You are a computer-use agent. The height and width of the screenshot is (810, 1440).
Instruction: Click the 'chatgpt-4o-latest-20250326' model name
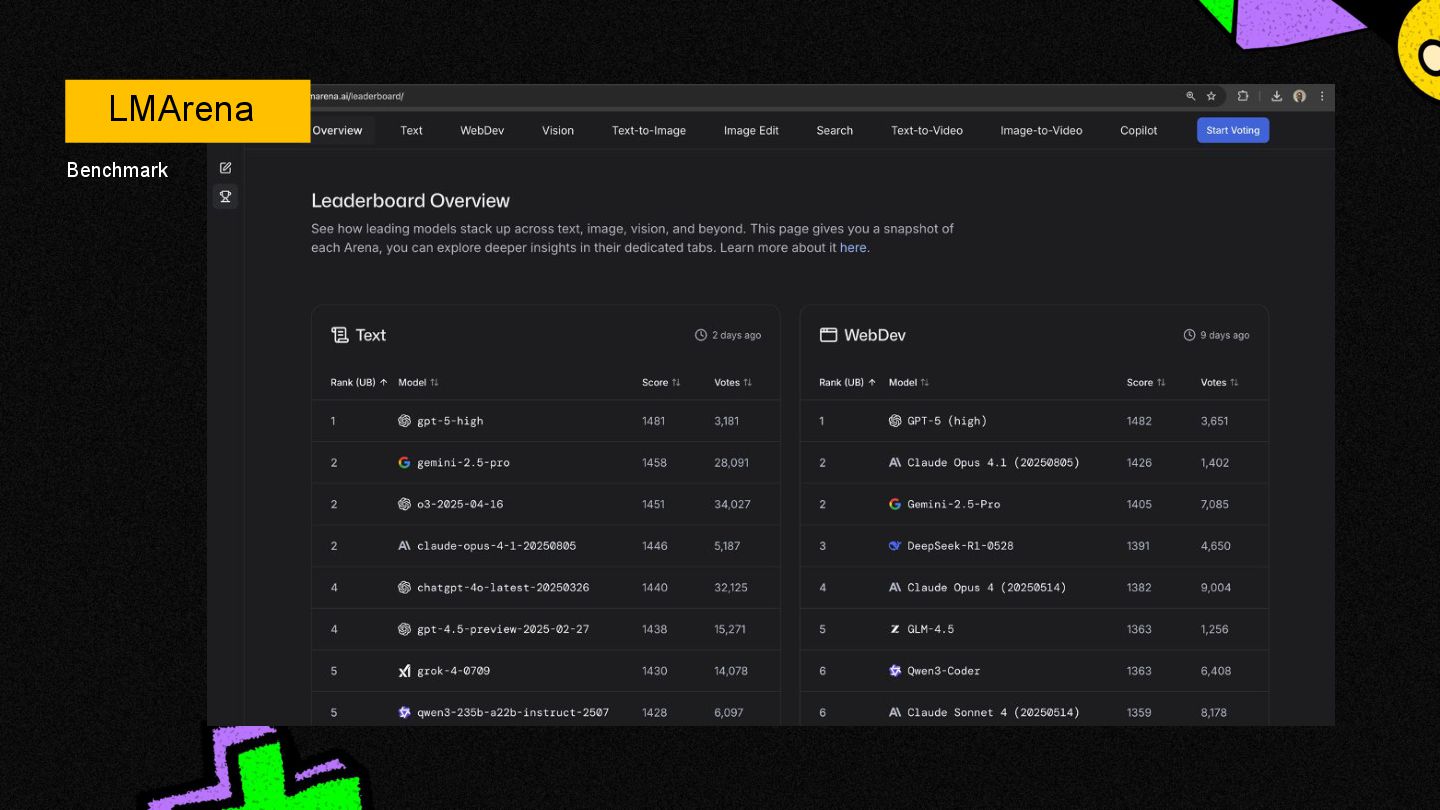tap(503, 588)
